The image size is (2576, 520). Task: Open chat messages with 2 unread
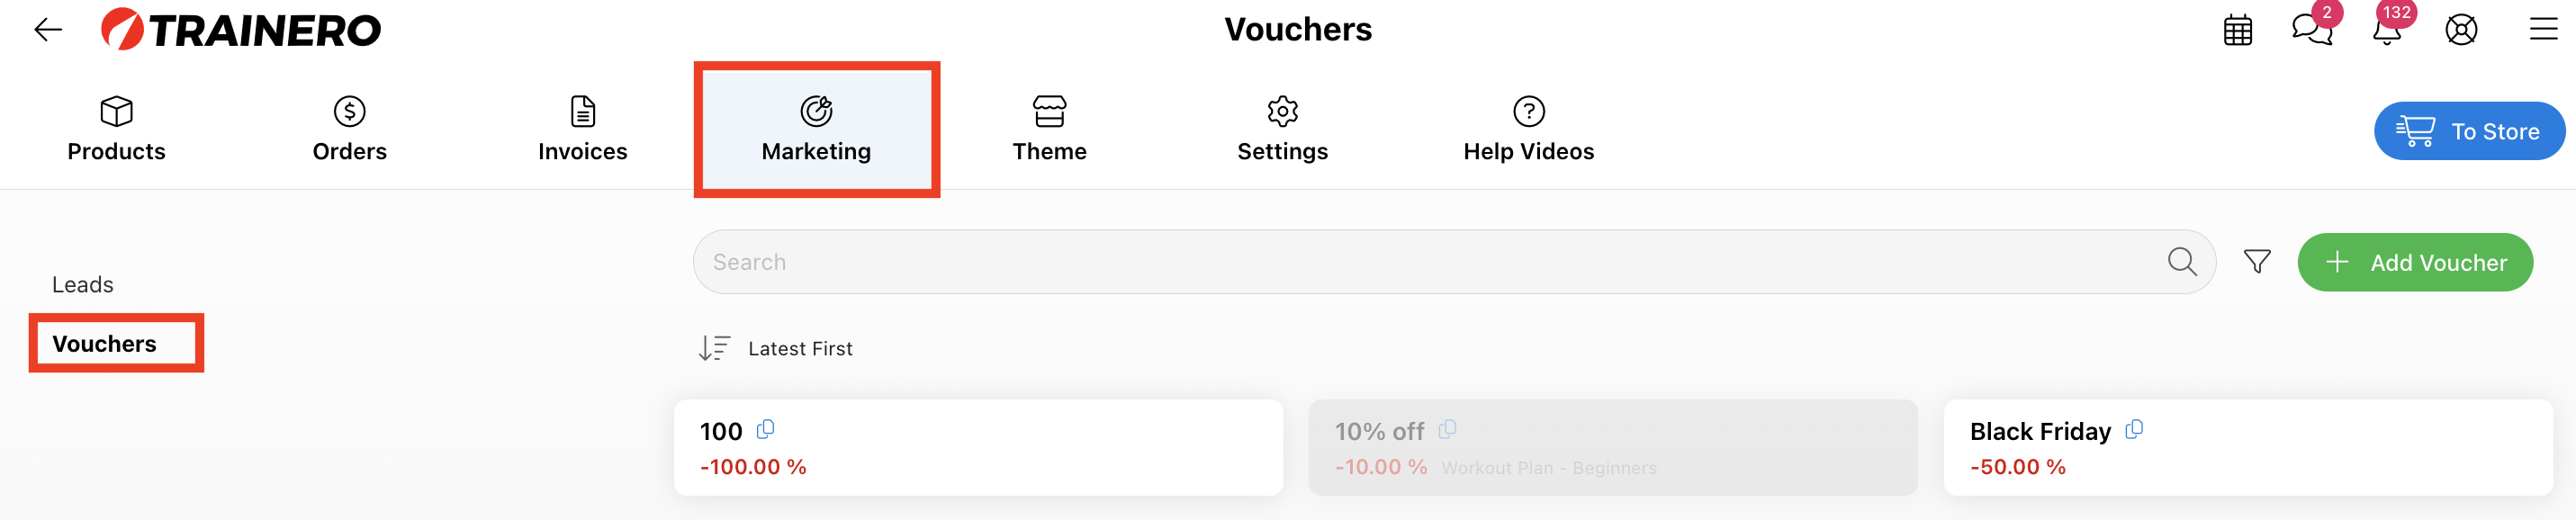coord(2312,28)
